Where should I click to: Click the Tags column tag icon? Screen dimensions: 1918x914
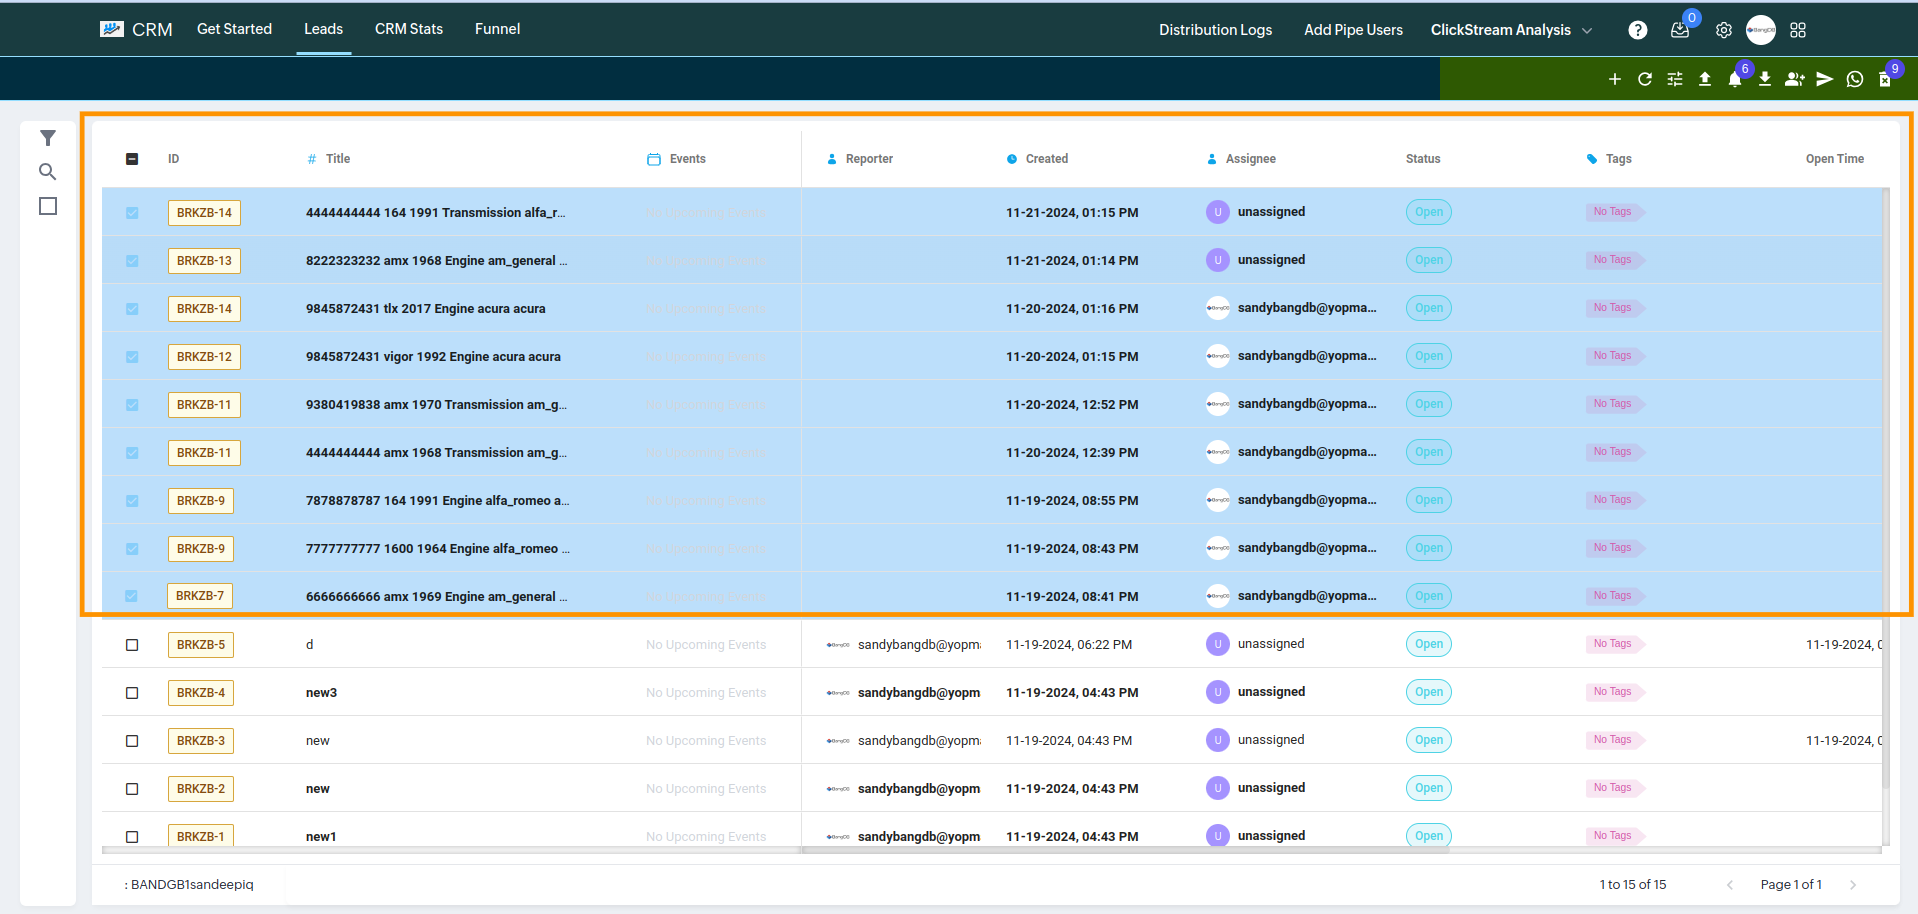(x=1592, y=159)
